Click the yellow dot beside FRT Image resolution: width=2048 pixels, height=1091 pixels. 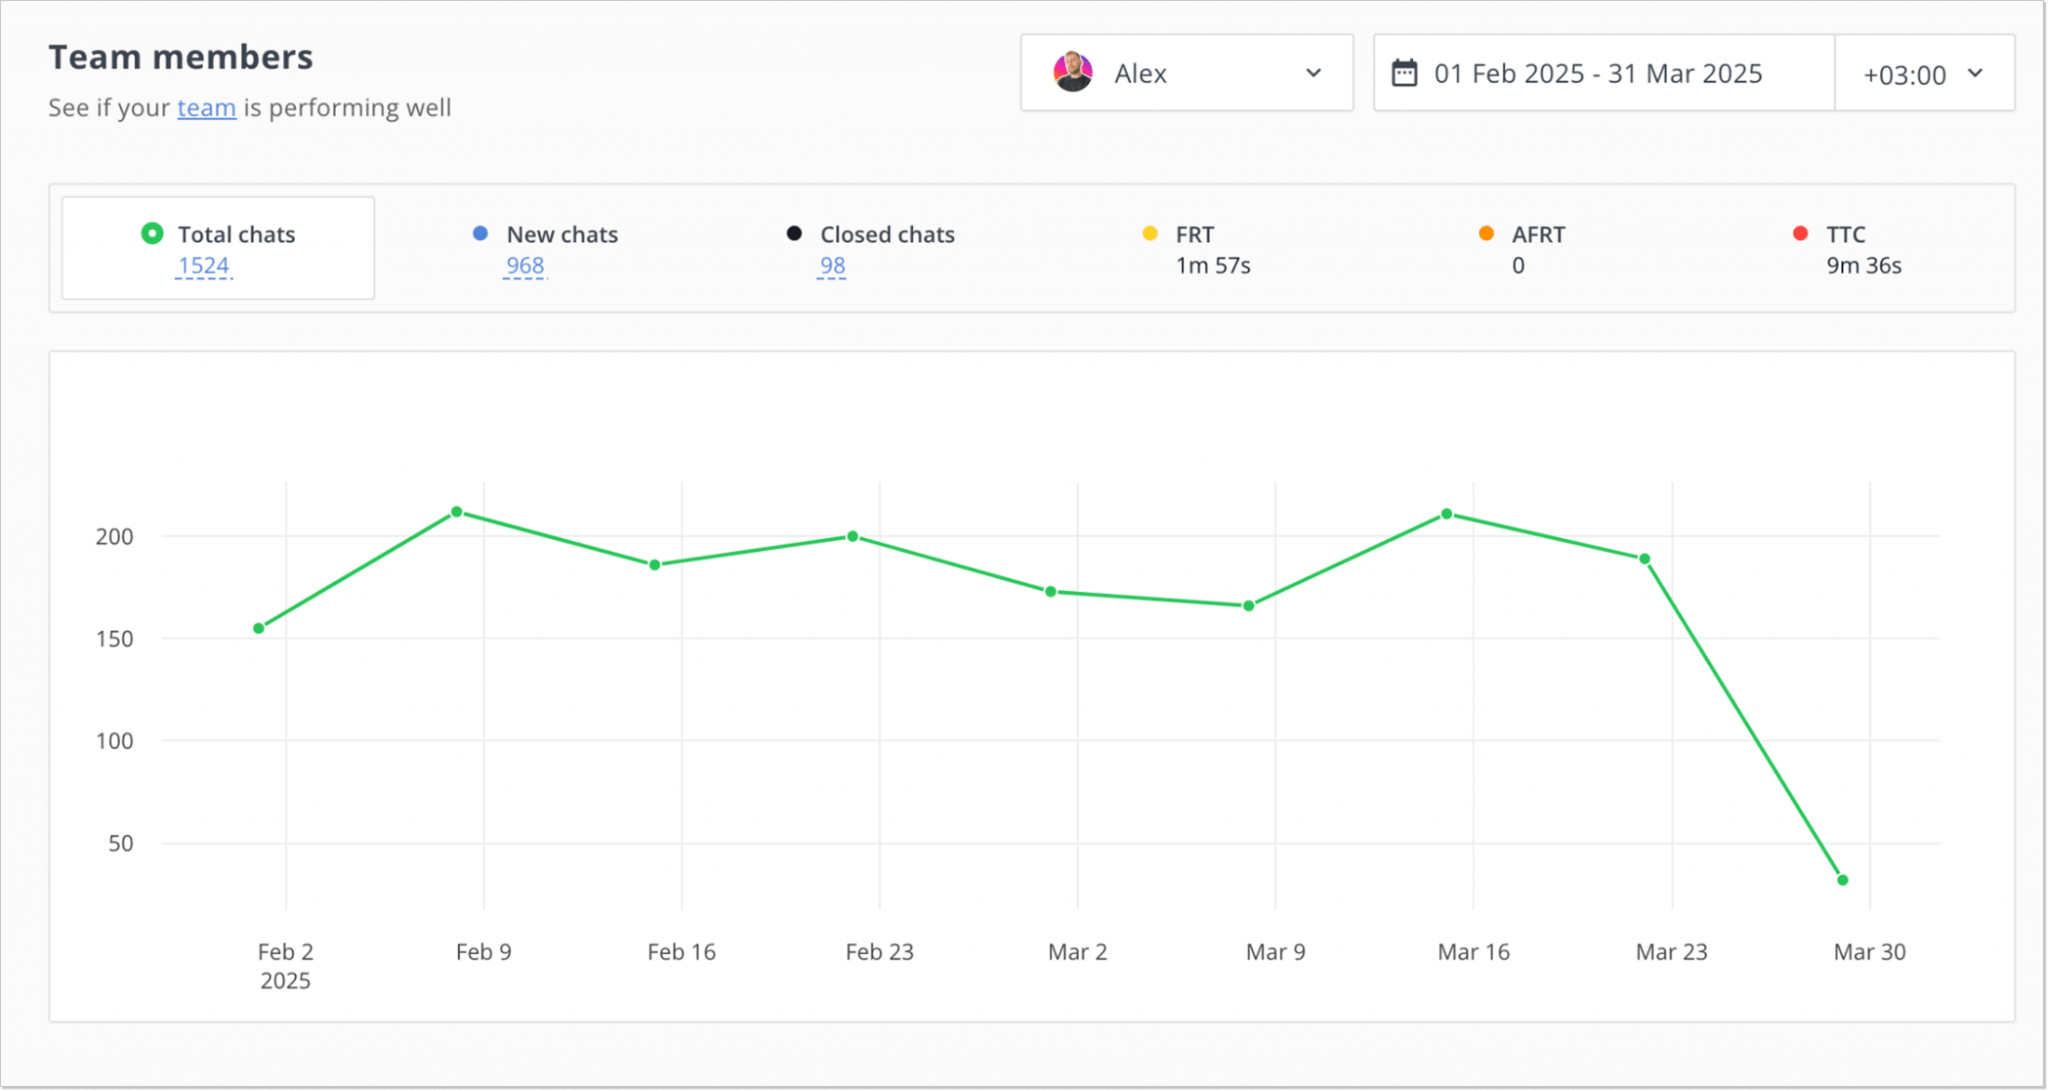[1151, 233]
